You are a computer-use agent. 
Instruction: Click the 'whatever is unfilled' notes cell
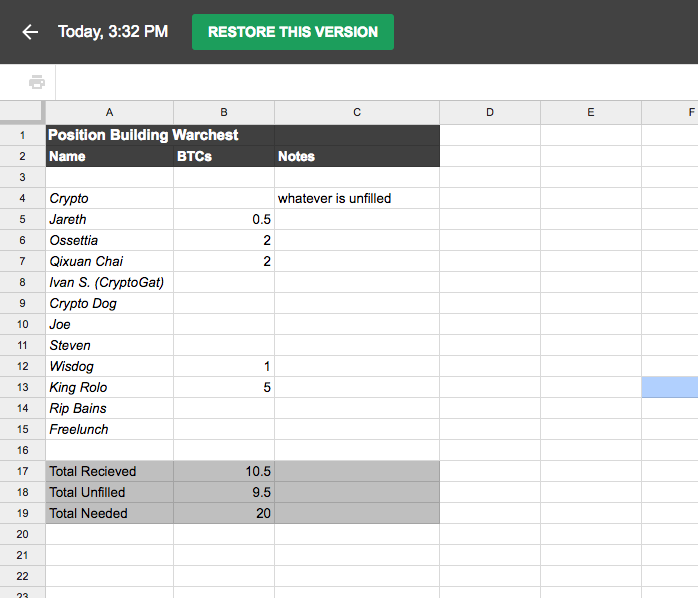click(356, 198)
